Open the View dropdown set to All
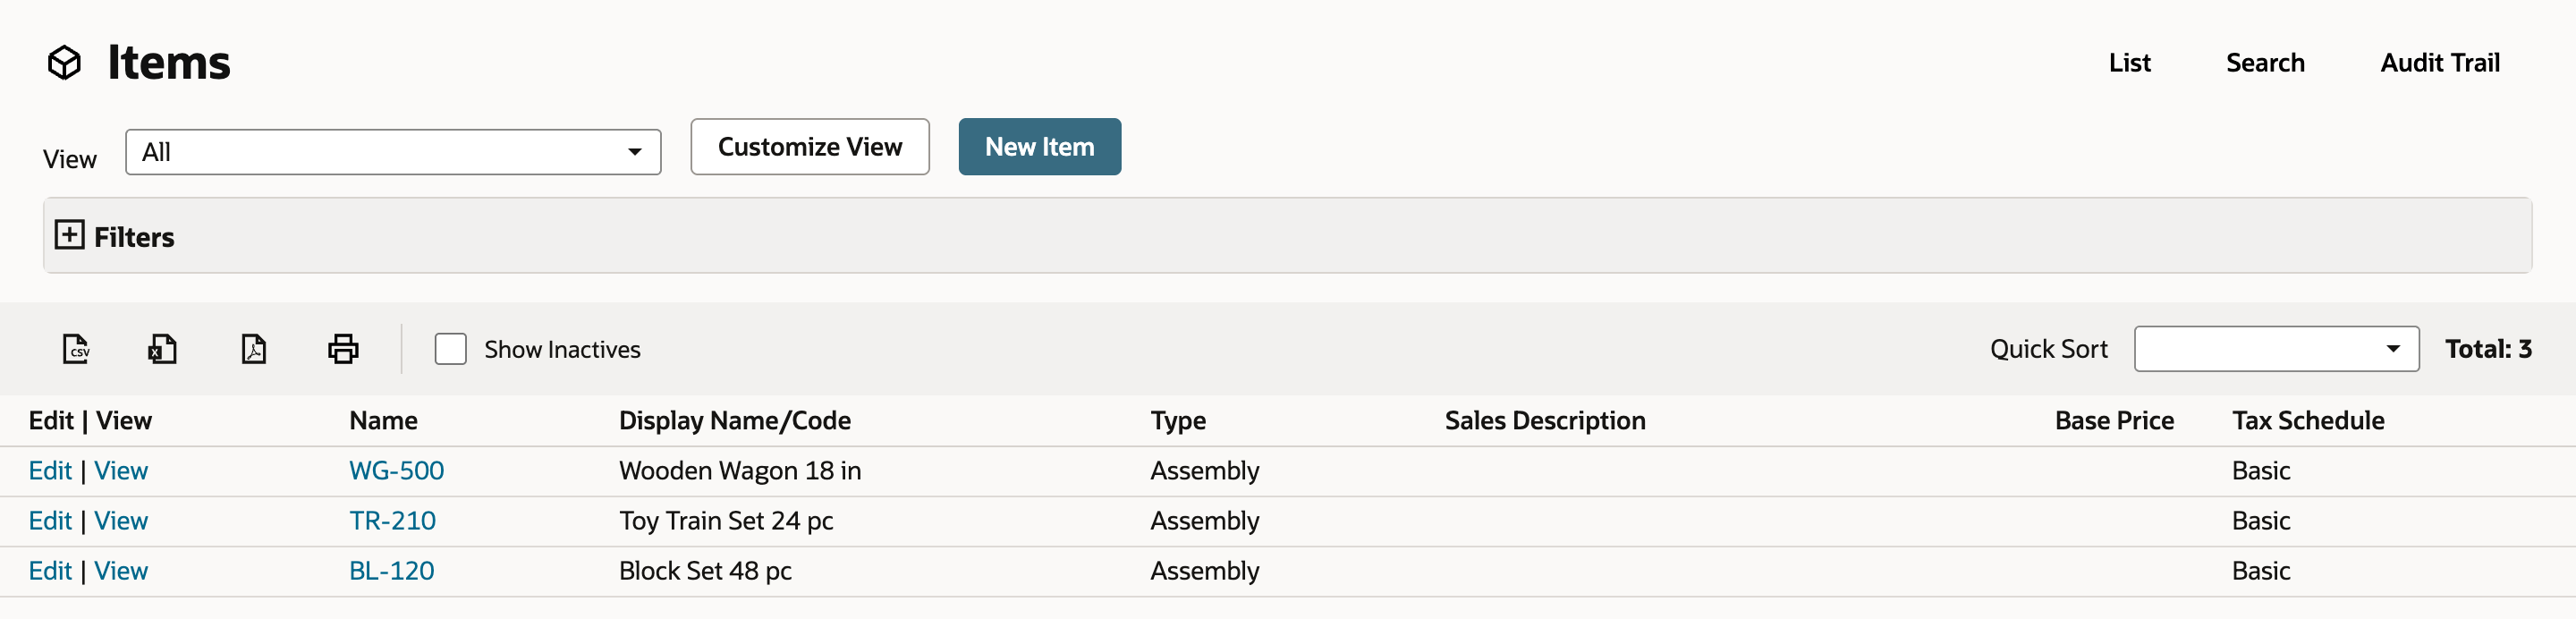Screen dimensions: 2576x619 coord(393,152)
